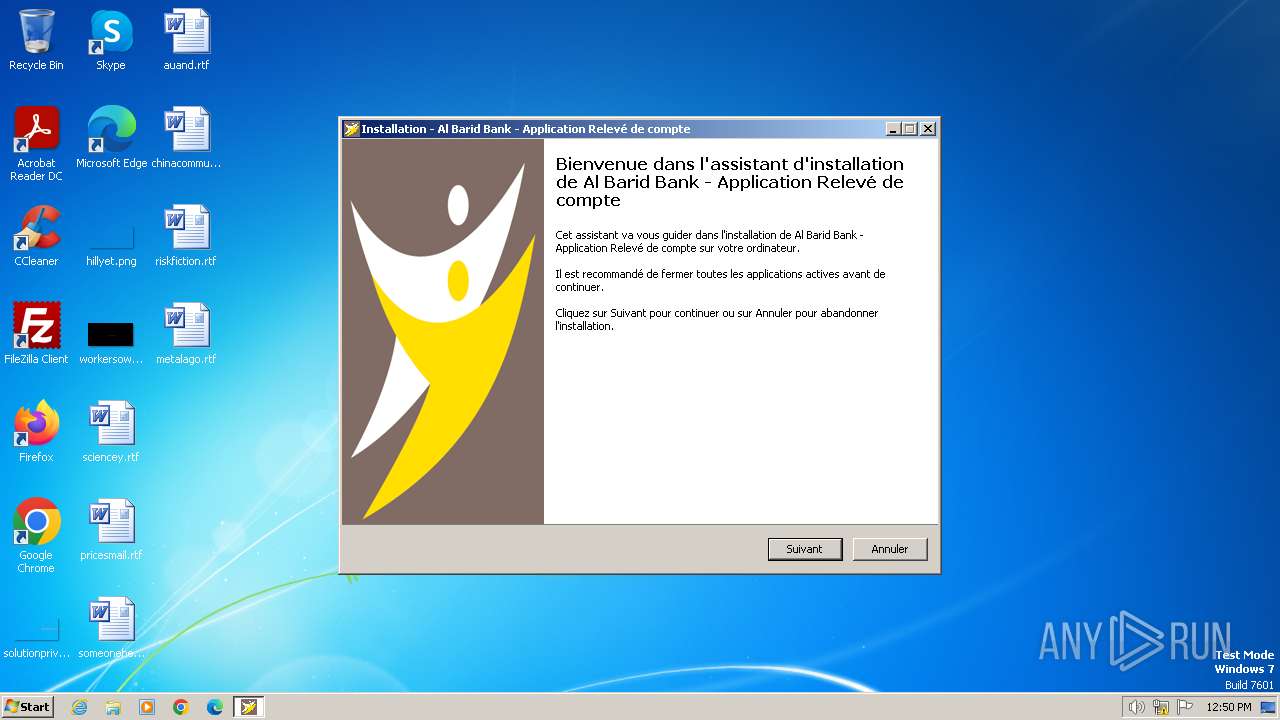Launch the Google Chrome desktop shortcut
The width and height of the screenshot is (1280, 720).
[36, 535]
